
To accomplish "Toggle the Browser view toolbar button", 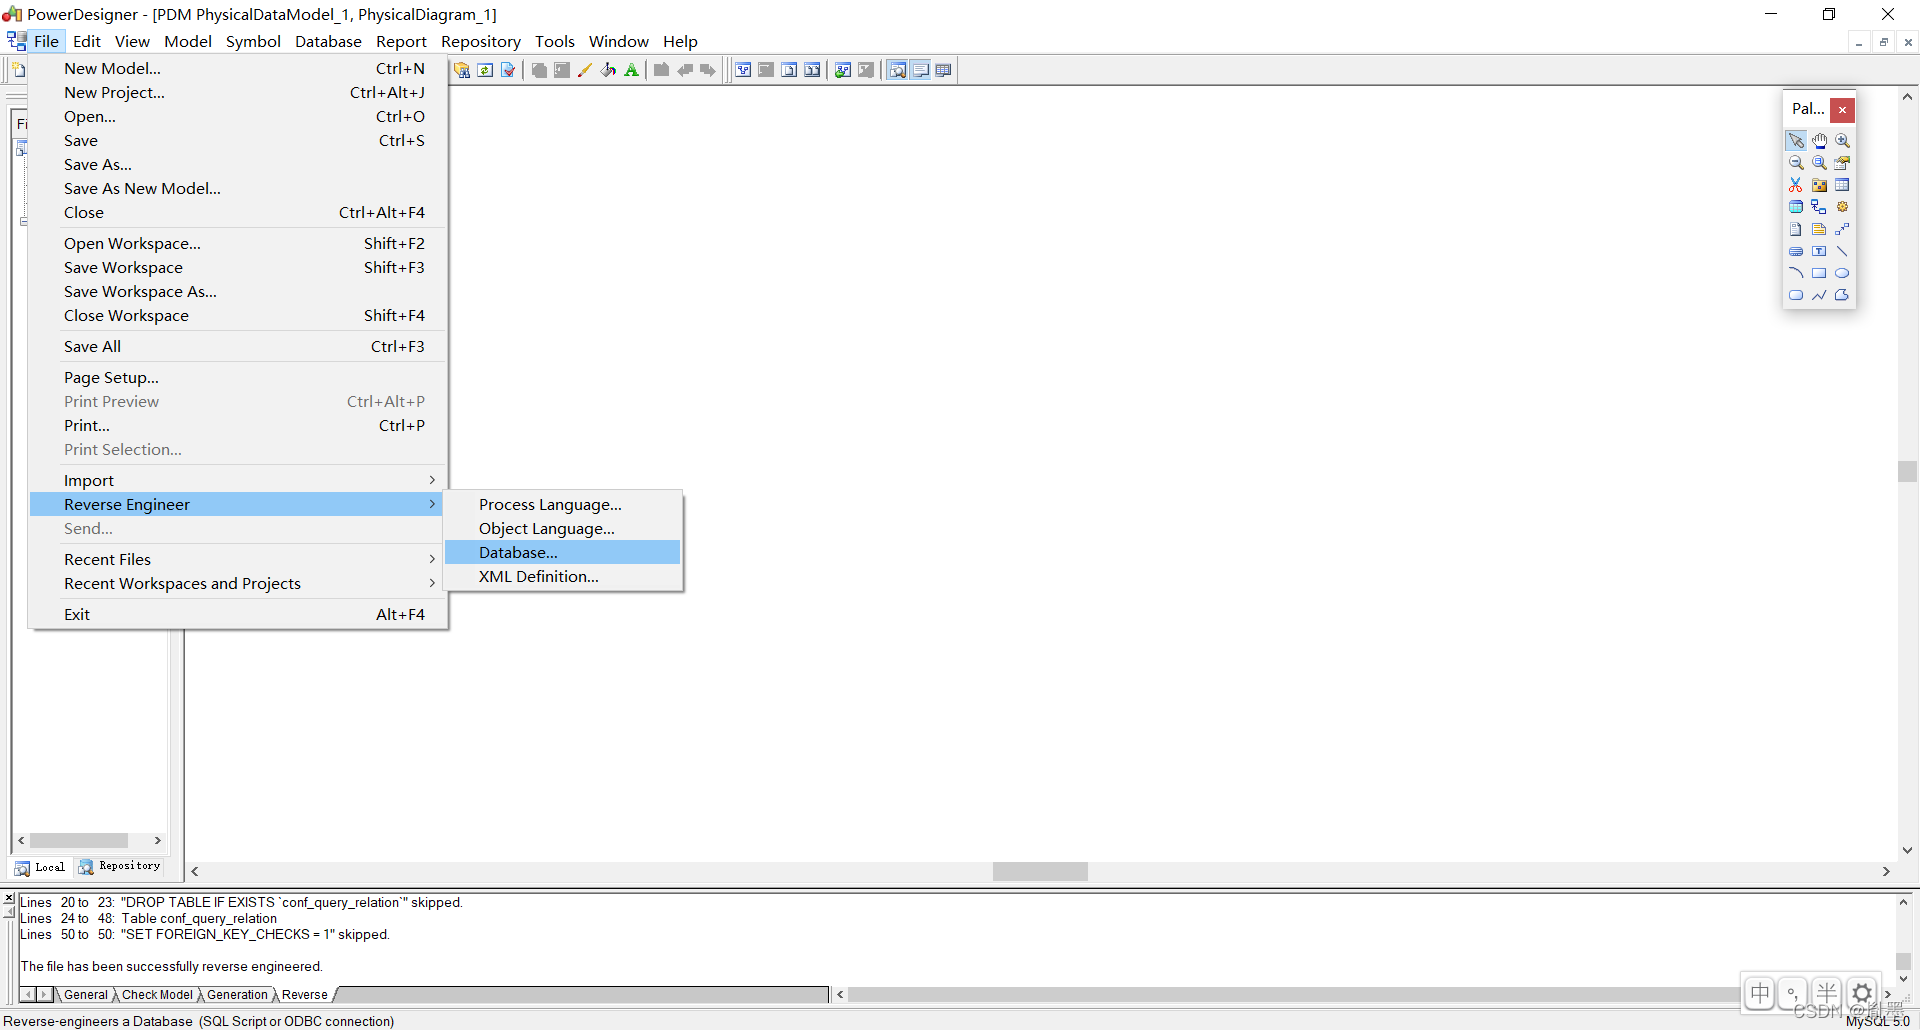I will coord(897,70).
